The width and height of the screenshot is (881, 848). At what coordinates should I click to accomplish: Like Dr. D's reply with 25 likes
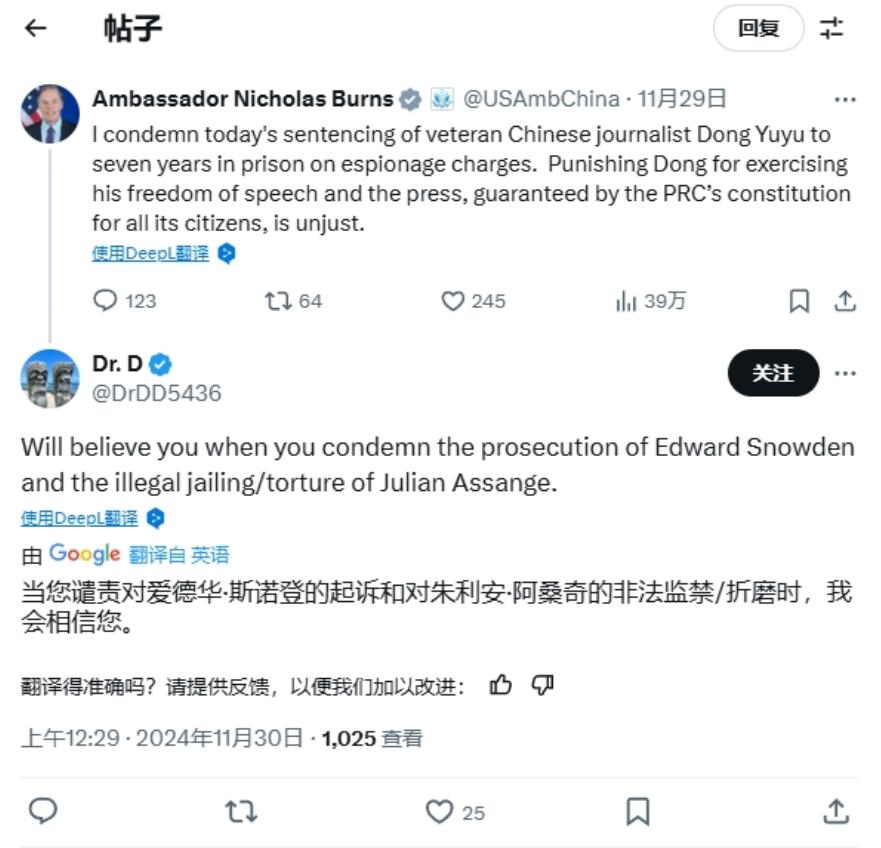tap(455, 812)
